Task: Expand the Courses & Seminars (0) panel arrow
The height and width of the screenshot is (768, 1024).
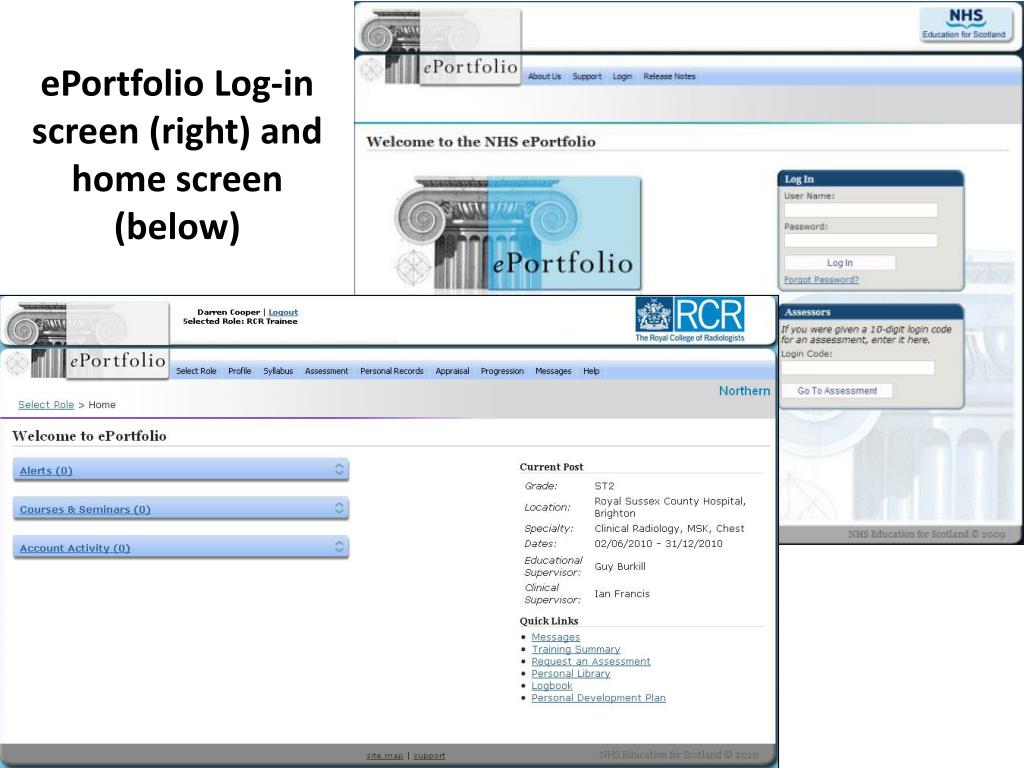Action: point(339,507)
